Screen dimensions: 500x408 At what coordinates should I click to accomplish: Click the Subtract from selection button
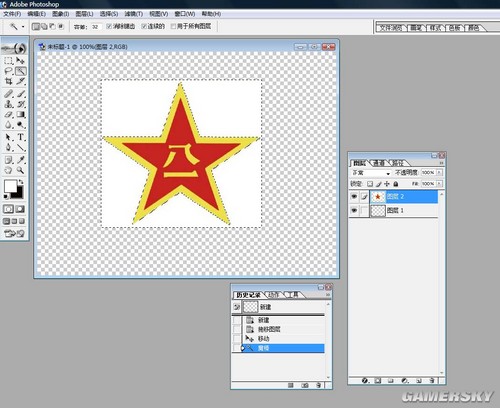coord(52,26)
